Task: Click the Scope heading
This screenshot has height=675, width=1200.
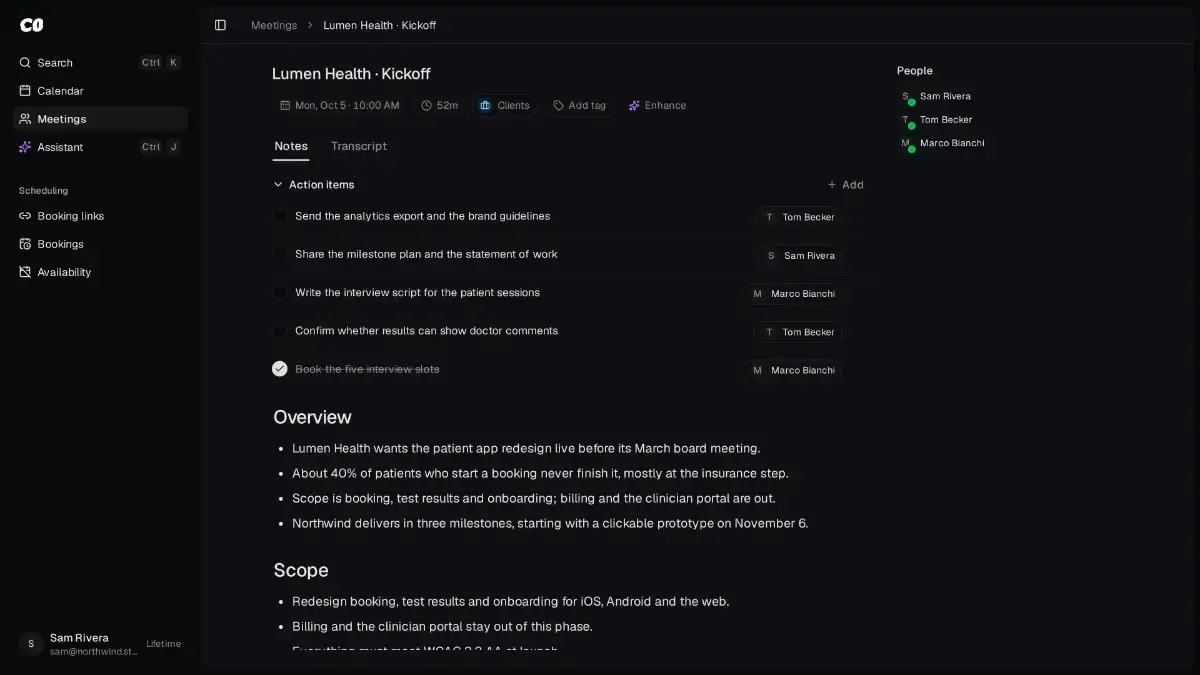Action: pos(301,570)
